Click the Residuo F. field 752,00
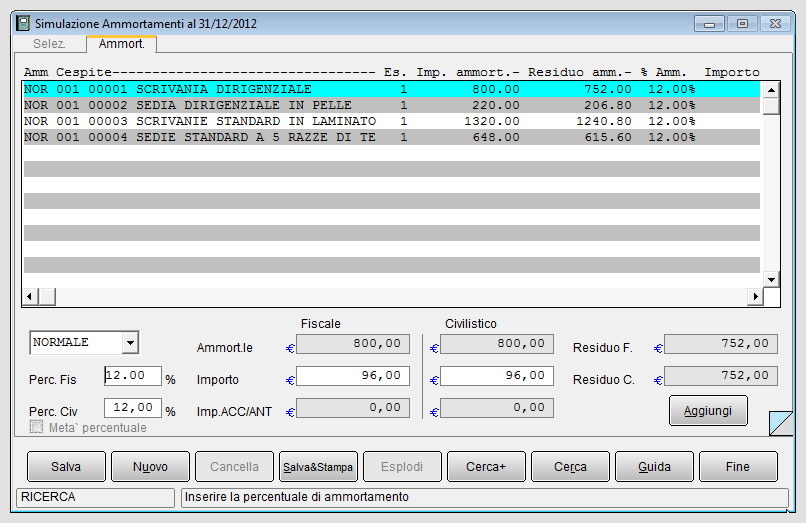 [721, 344]
